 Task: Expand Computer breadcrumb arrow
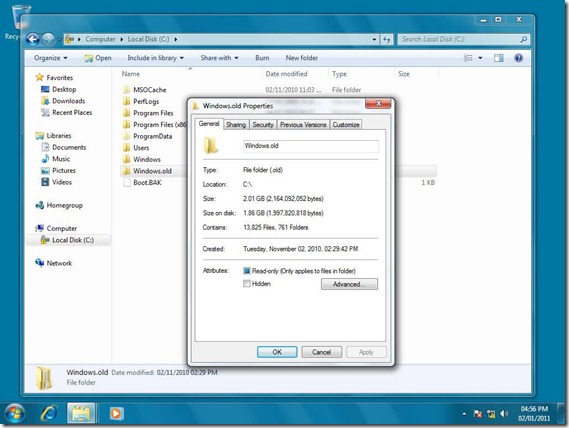[x=122, y=39]
